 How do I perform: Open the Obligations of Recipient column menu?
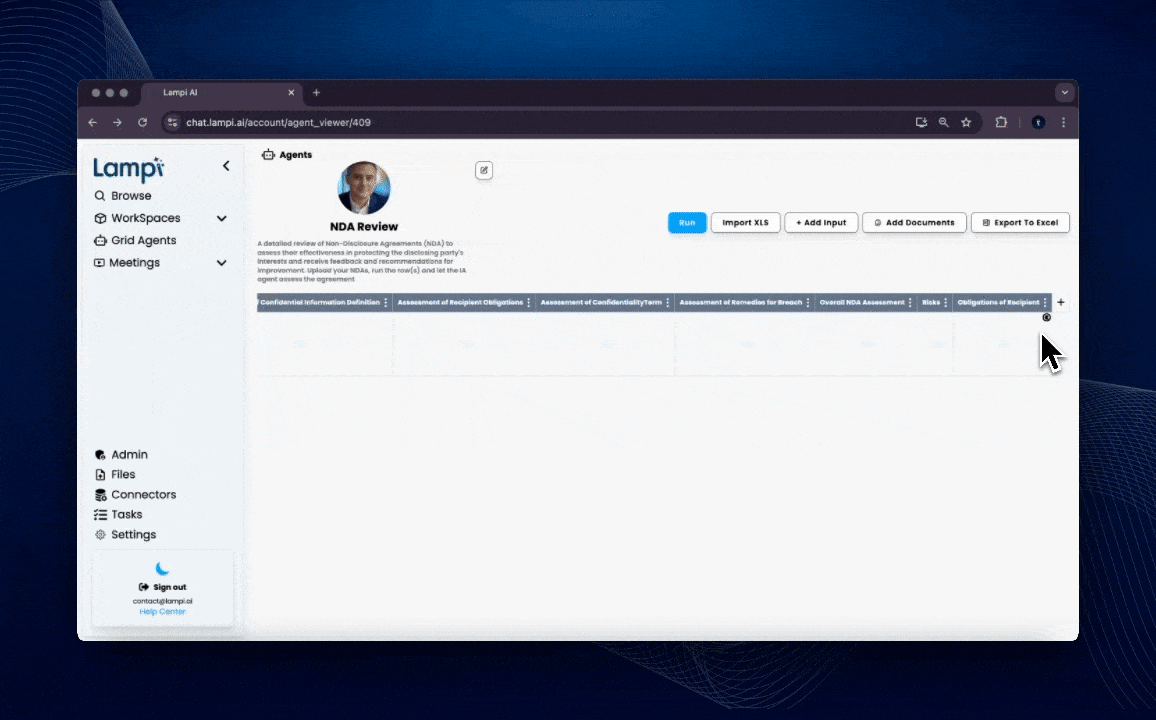(x=1045, y=303)
